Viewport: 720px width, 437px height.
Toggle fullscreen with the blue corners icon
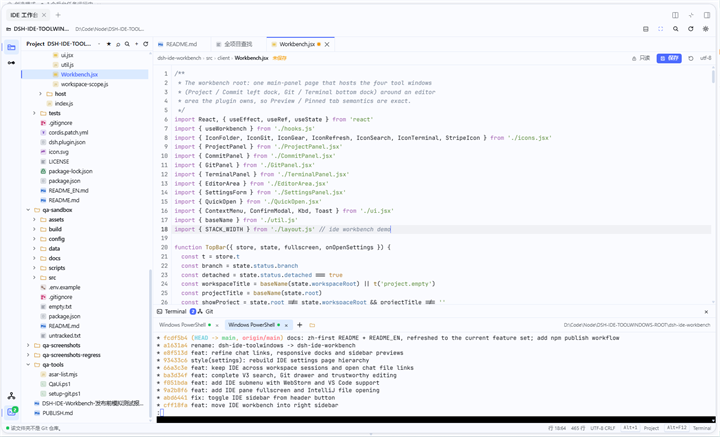(x=660, y=29)
